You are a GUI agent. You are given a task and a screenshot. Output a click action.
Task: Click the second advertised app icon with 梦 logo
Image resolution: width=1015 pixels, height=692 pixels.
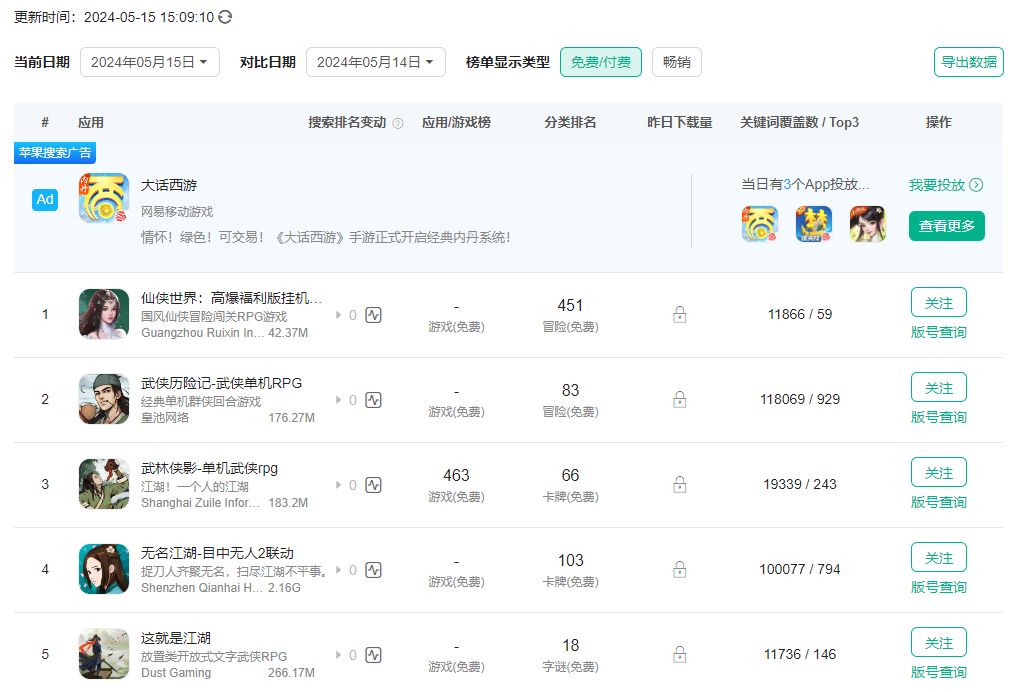click(x=814, y=224)
